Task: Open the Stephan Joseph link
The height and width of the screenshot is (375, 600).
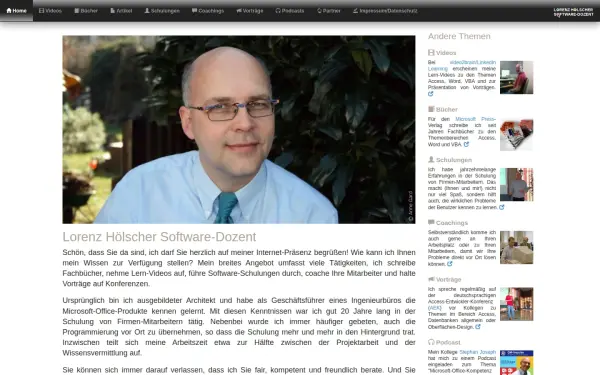Action: point(478,352)
